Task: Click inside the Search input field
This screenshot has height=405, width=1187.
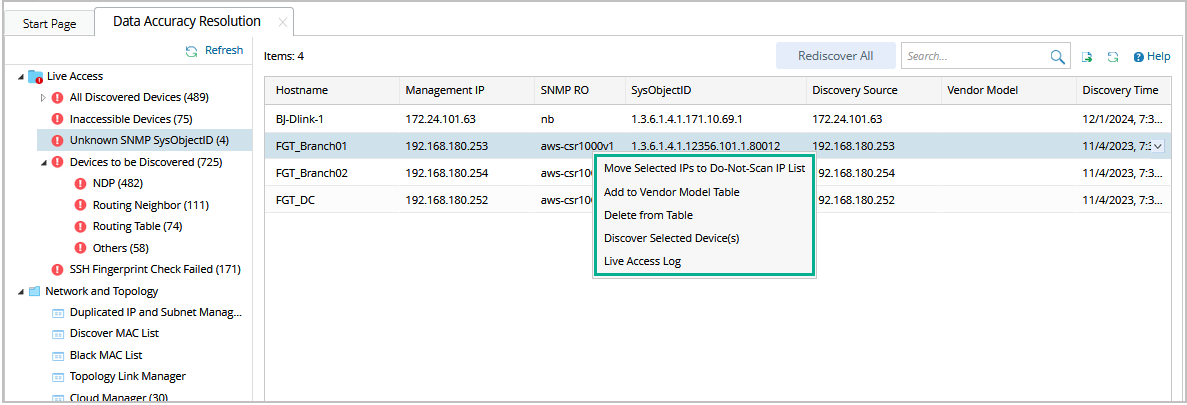Action: coord(975,57)
